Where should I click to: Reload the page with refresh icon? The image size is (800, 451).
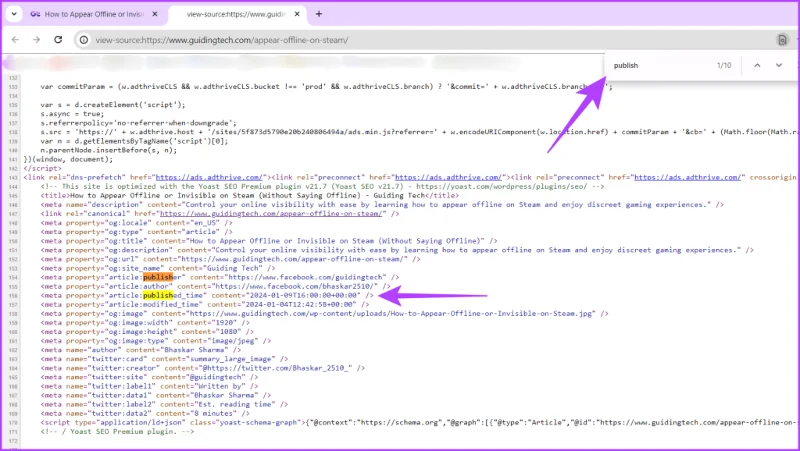(58, 40)
